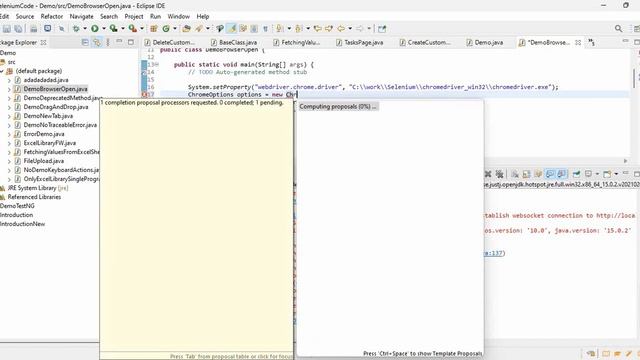Image resolution: width=640 pixels, height=360 pixels.
Task: Toggle Link with Editor in Package Explorer
Action: pos(96,42)
